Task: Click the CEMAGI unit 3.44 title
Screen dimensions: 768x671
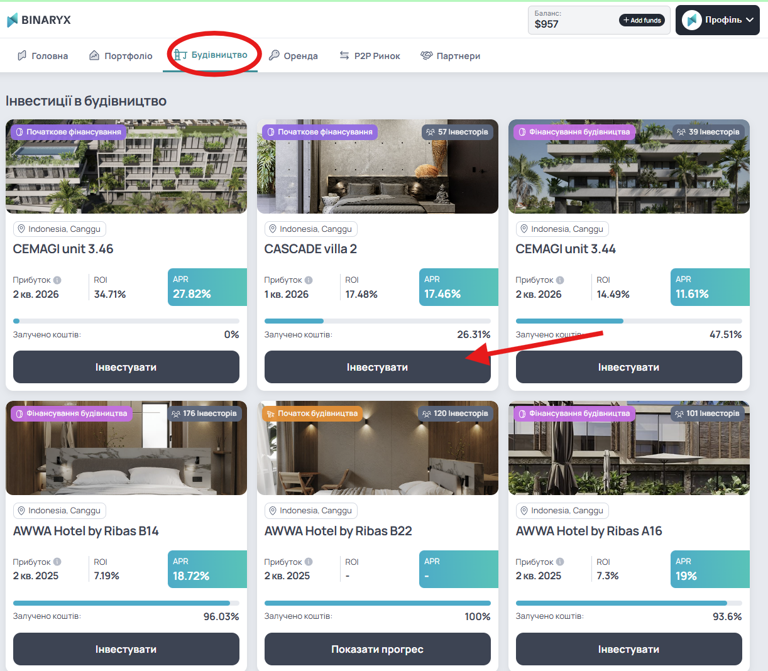Action: pos(566,249)
